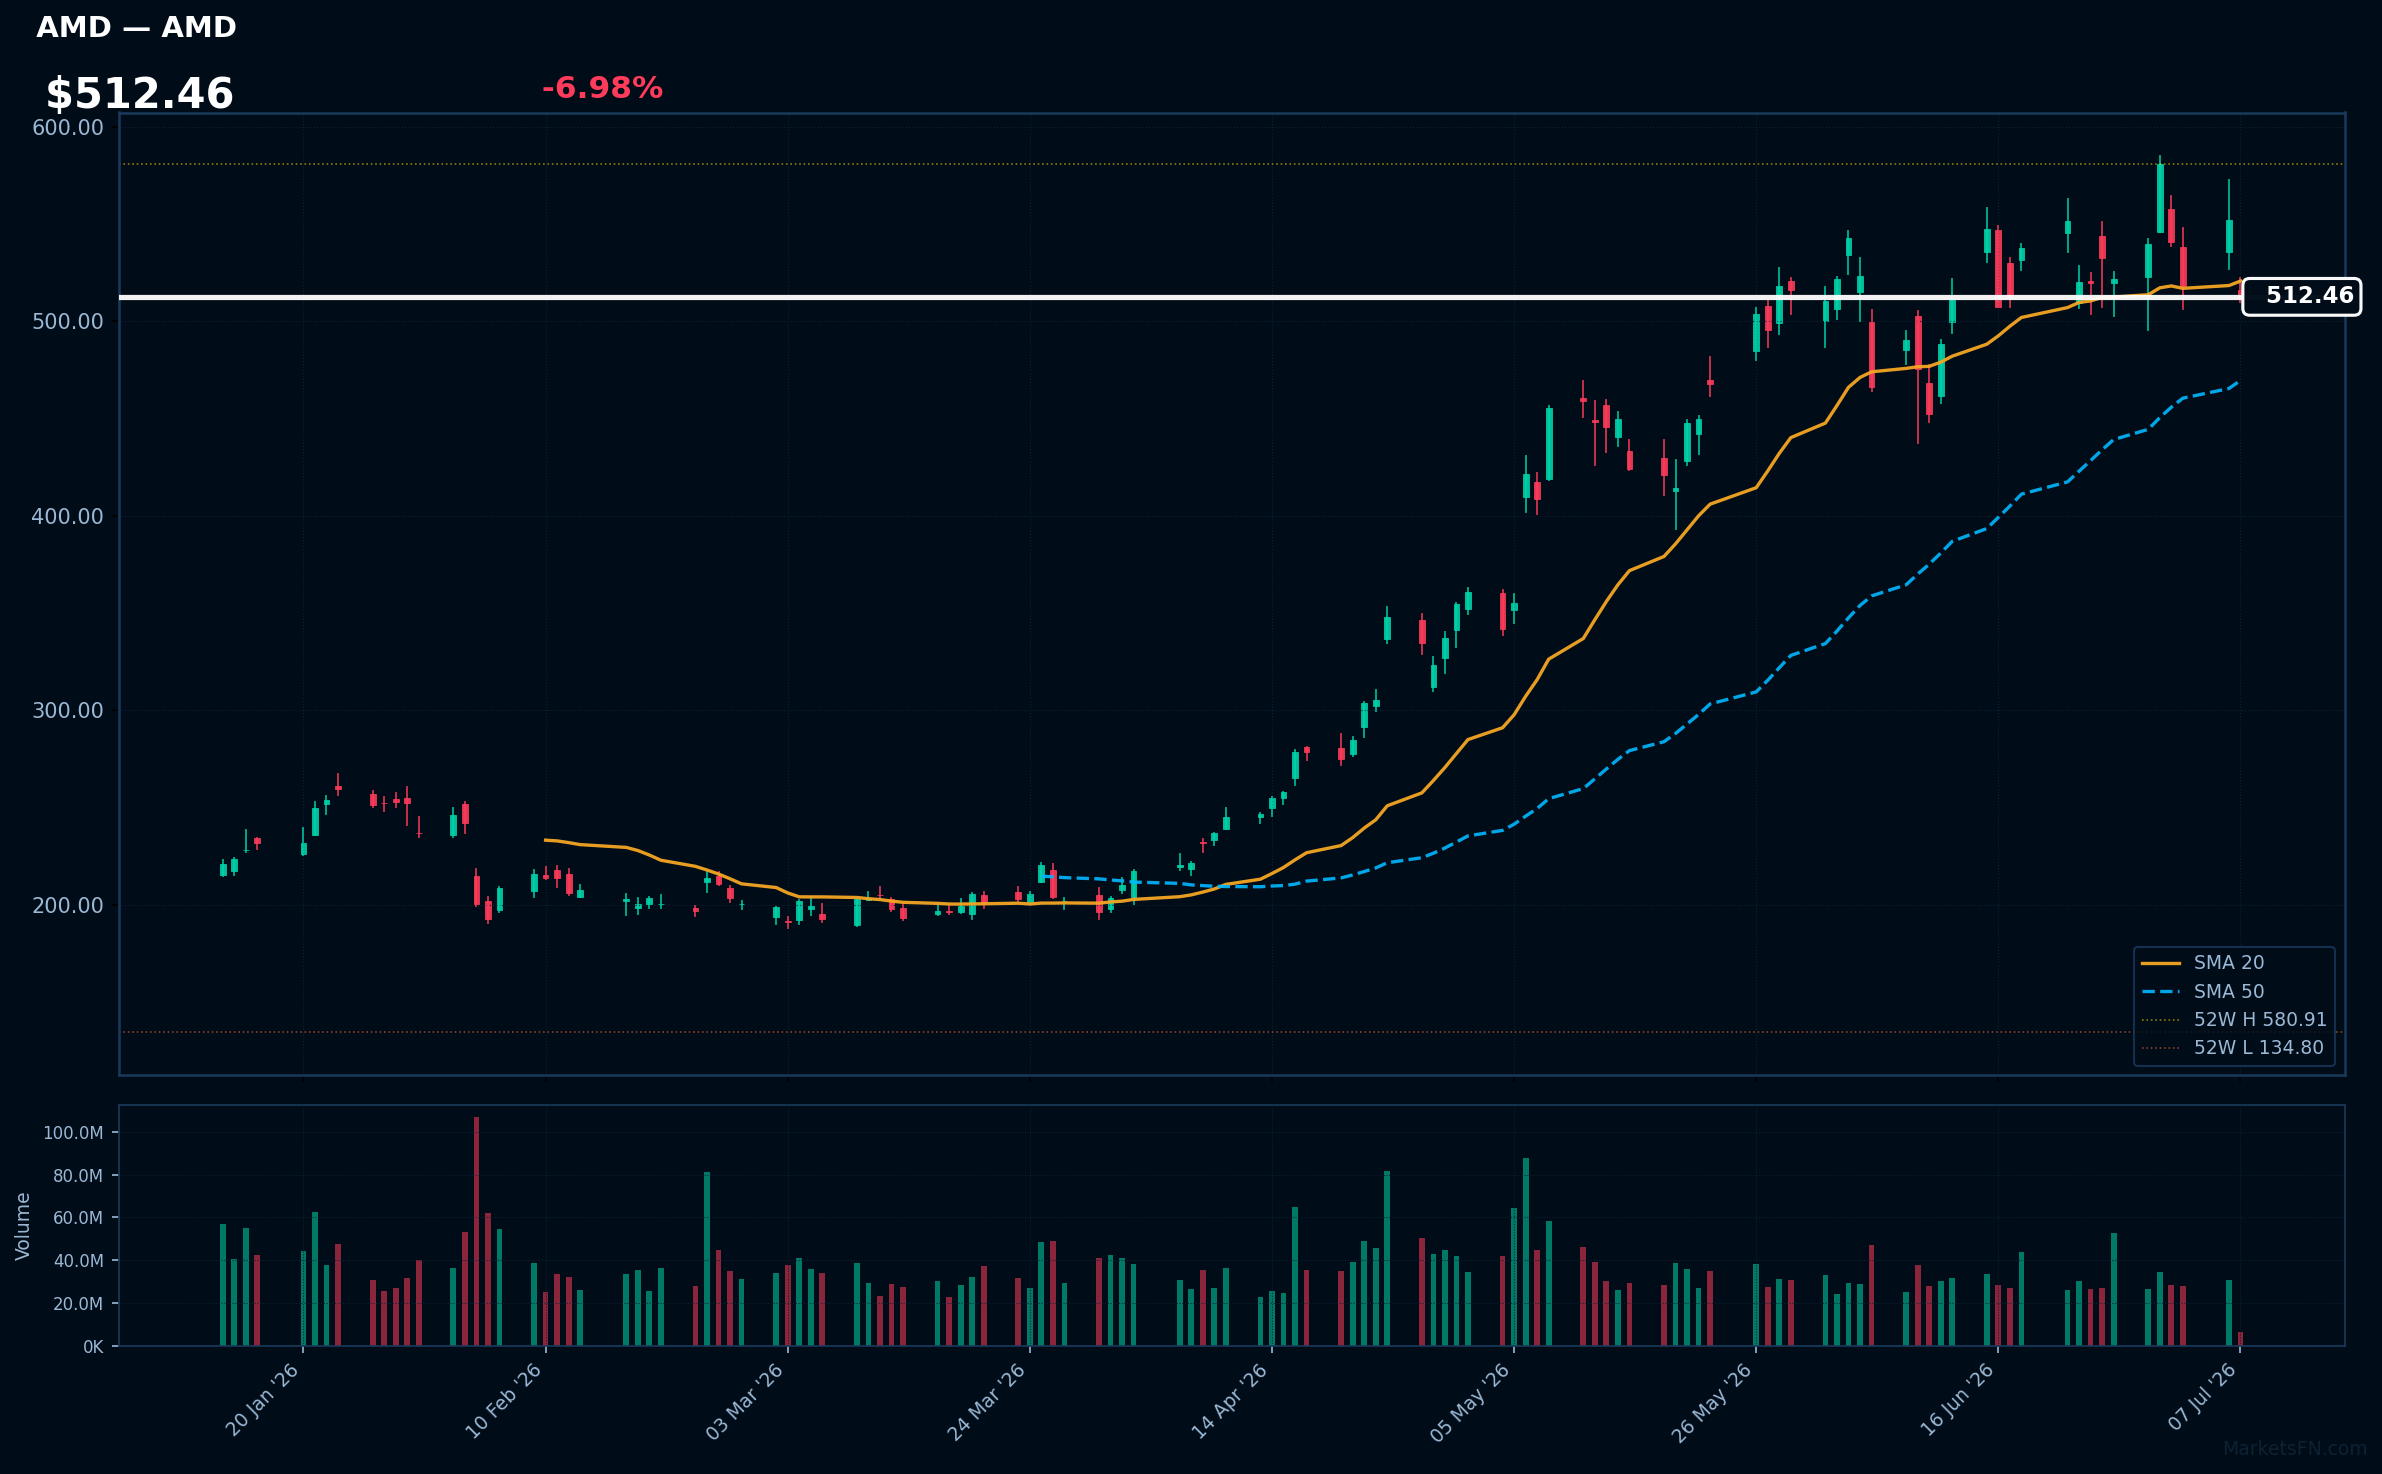
Task: Click the 200.00 price axis label
Action: 68,905
